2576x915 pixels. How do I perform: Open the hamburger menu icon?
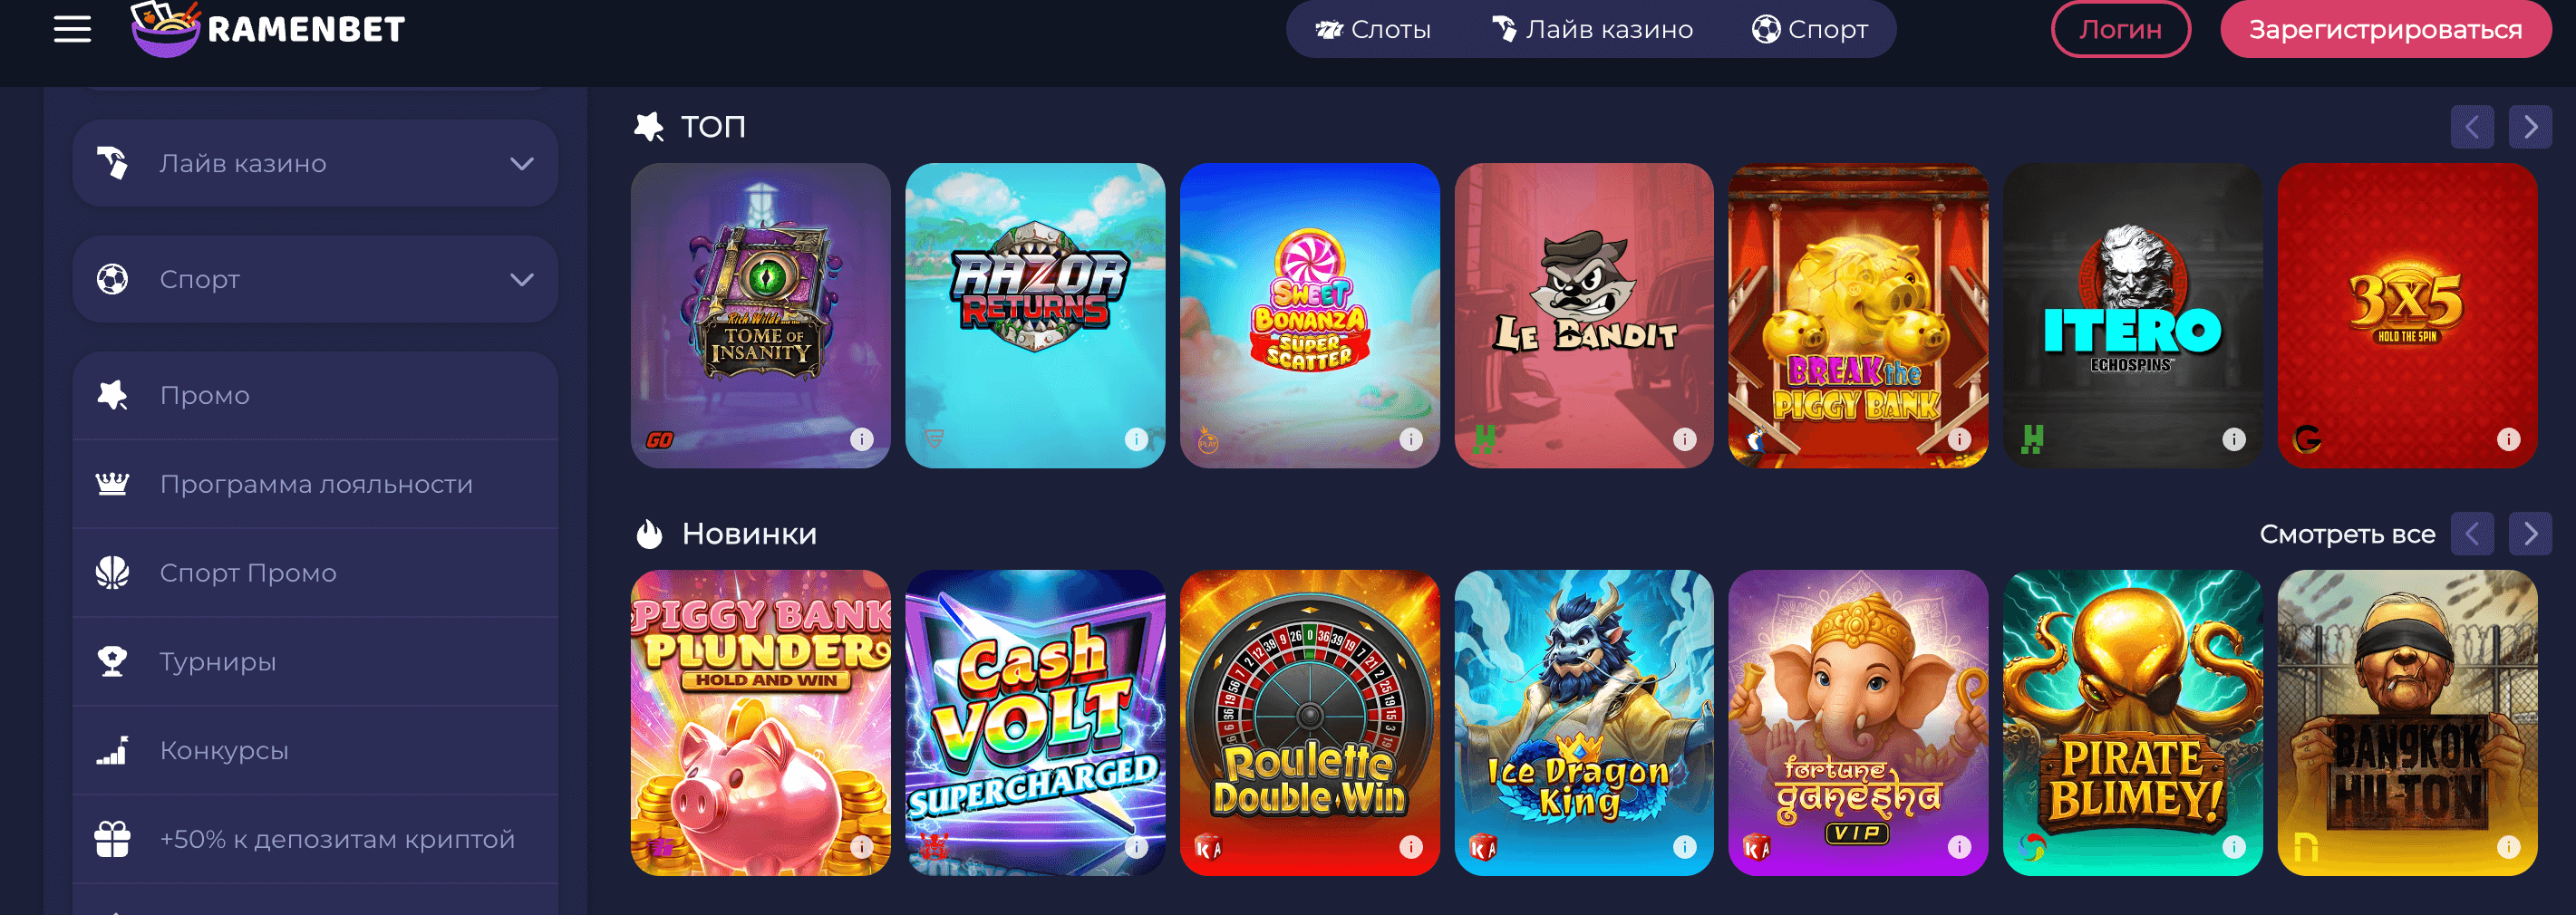pyautogui.click(x=72, y=29)
